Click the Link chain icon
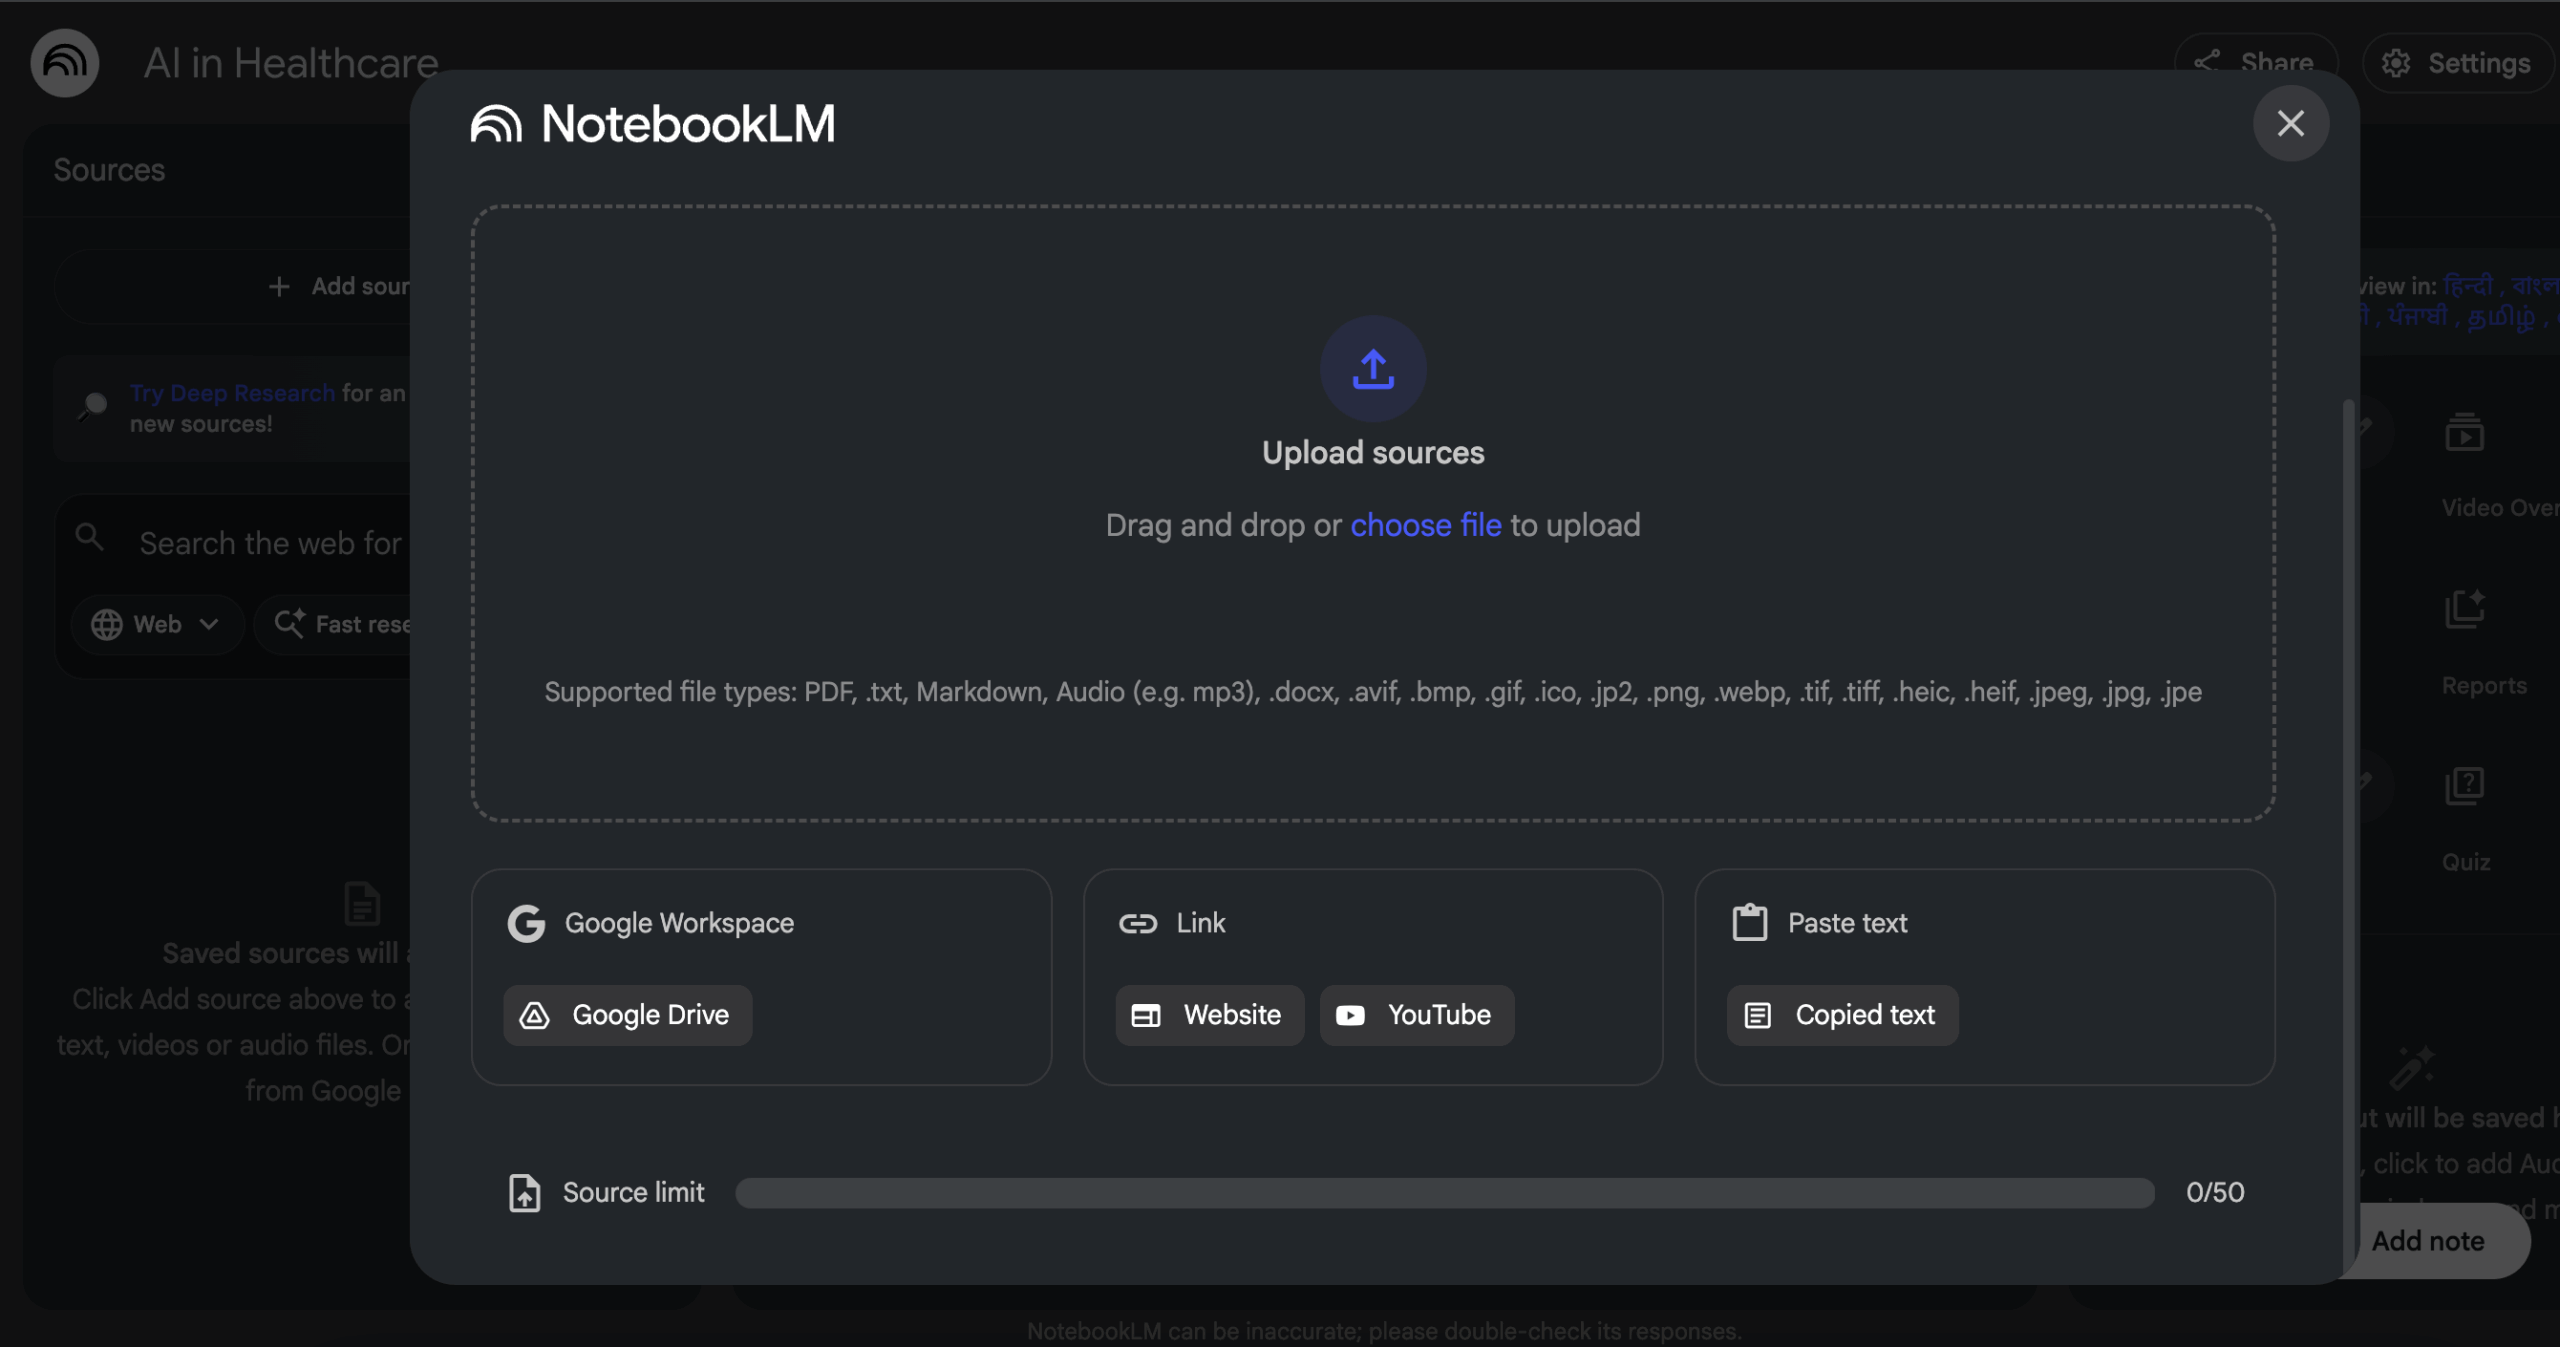 tap(1137, 923)
